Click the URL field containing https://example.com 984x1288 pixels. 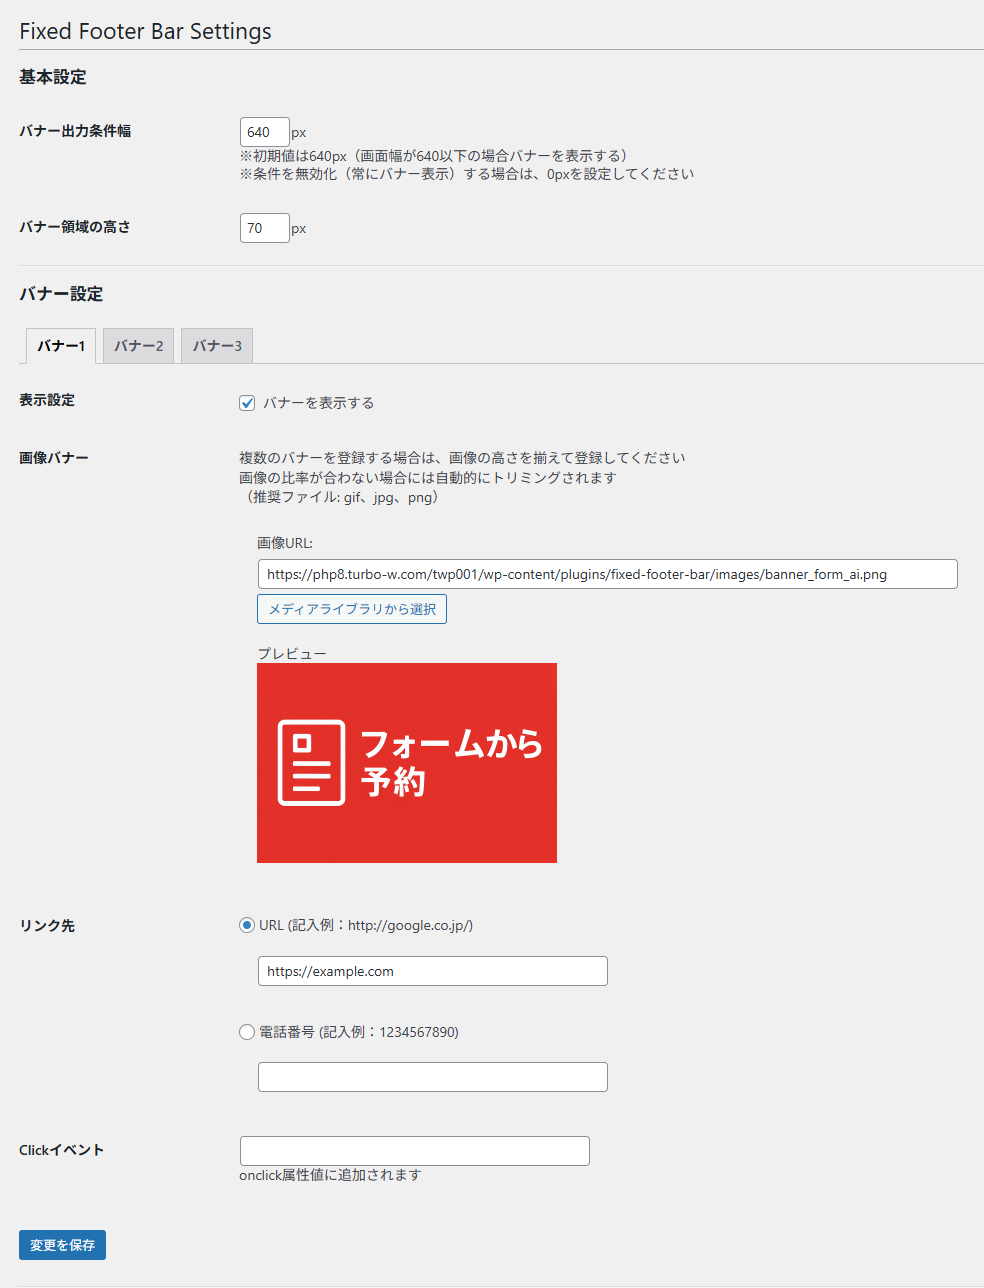point(432,970)
